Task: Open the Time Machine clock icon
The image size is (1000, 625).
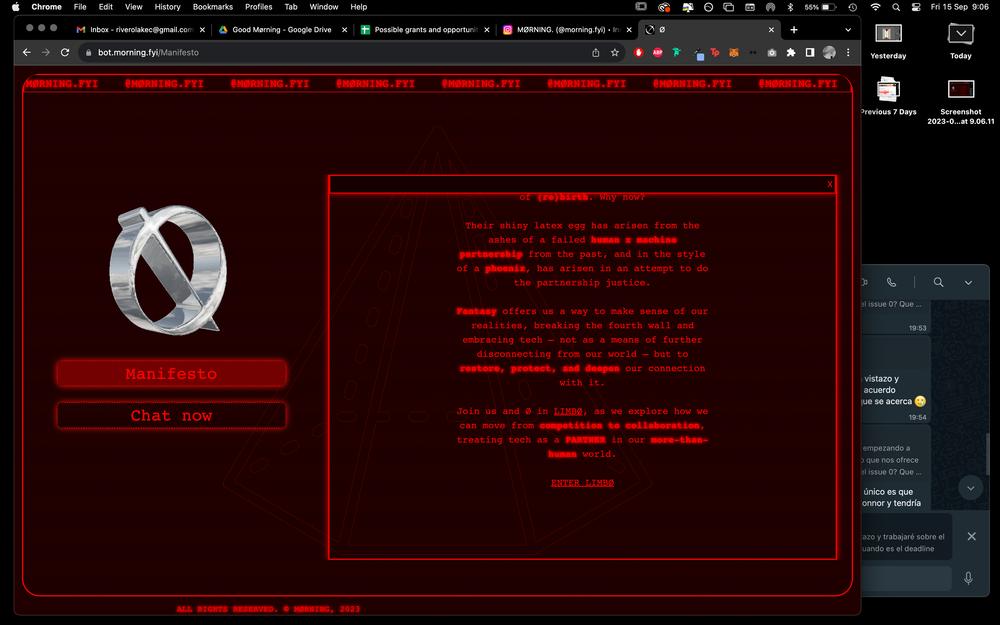Action: 853,7
